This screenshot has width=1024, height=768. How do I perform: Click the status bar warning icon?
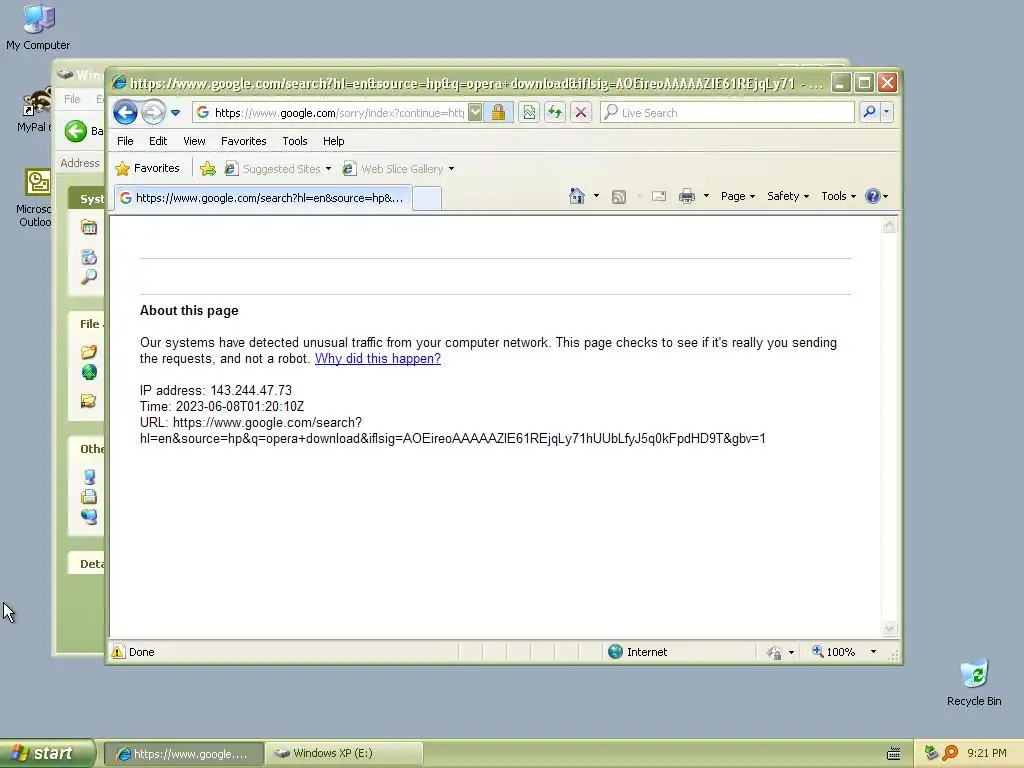[x=118, y=652]
